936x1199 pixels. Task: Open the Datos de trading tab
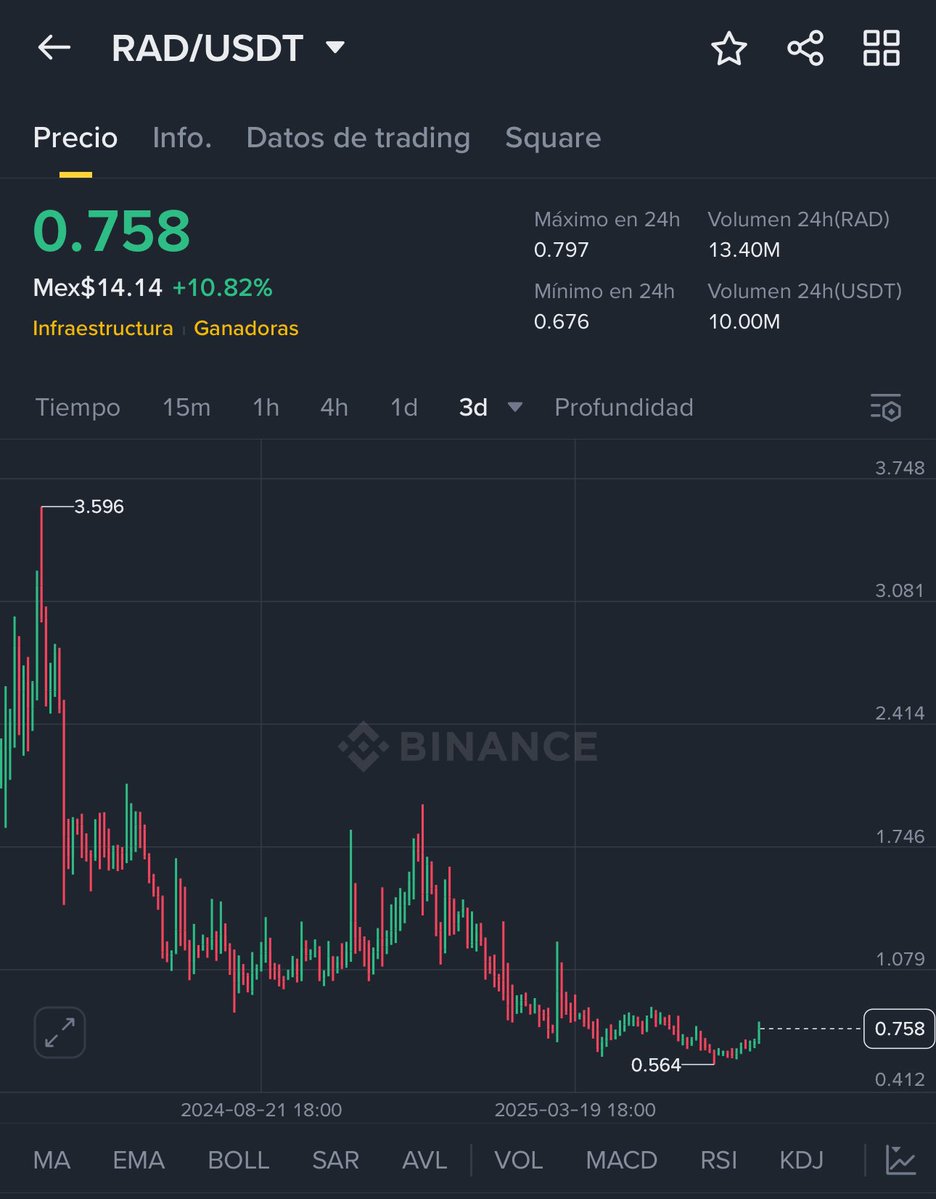coord(358,138)
